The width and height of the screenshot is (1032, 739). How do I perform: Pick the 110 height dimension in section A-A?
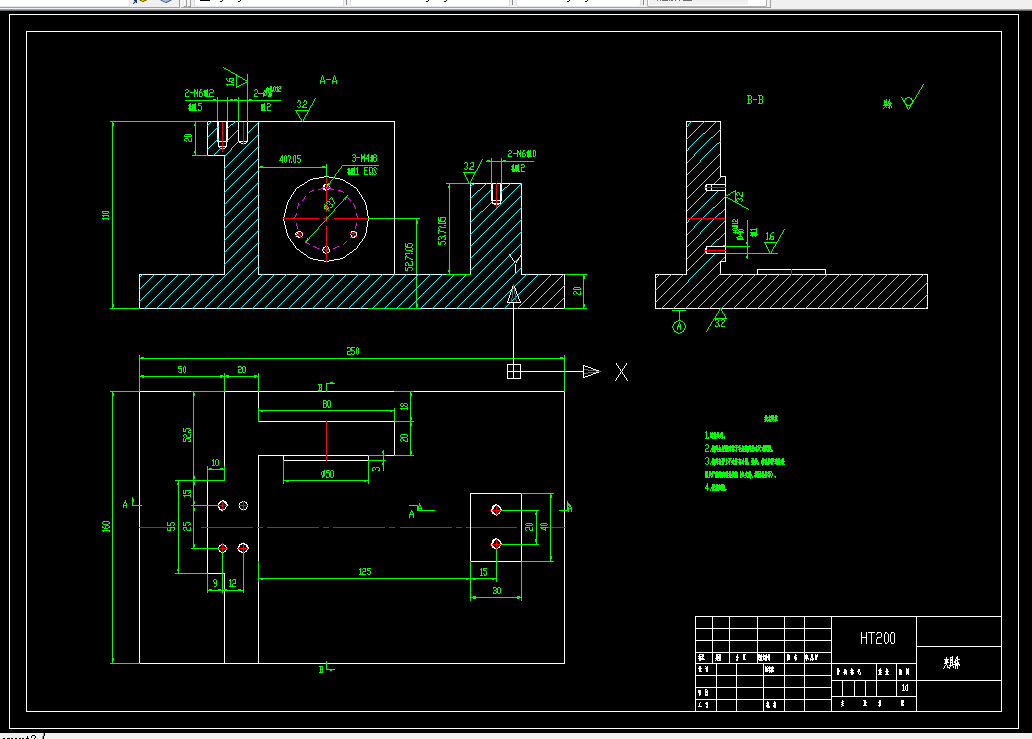106,215
